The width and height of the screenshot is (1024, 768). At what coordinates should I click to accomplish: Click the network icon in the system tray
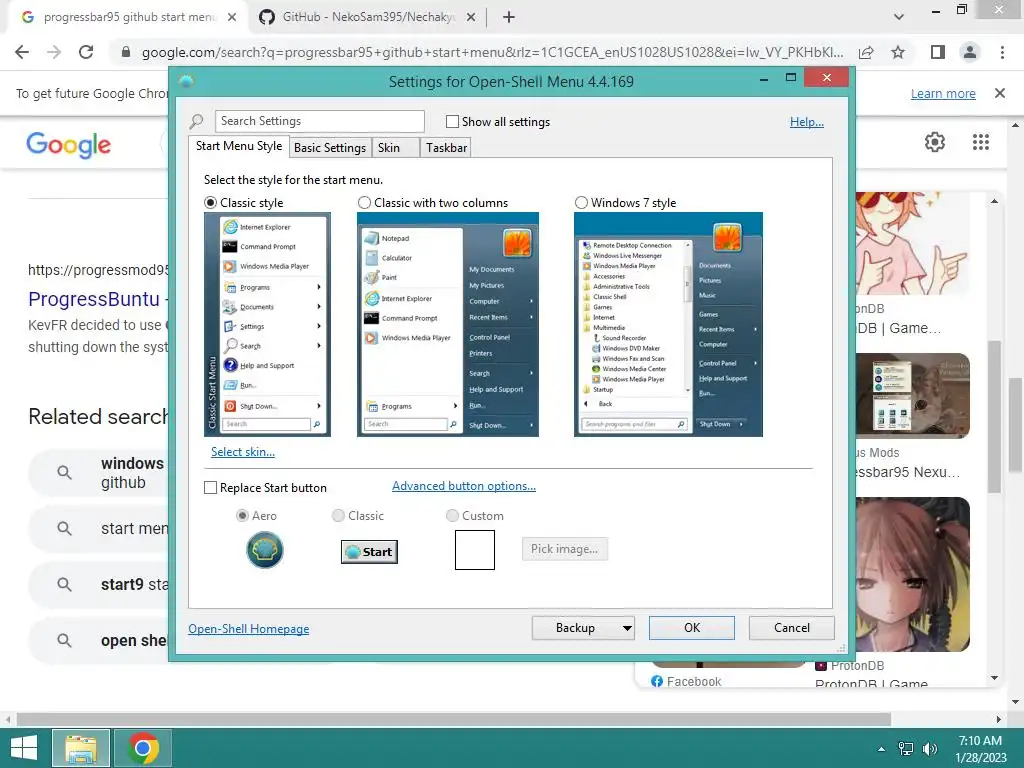(906, 749)
